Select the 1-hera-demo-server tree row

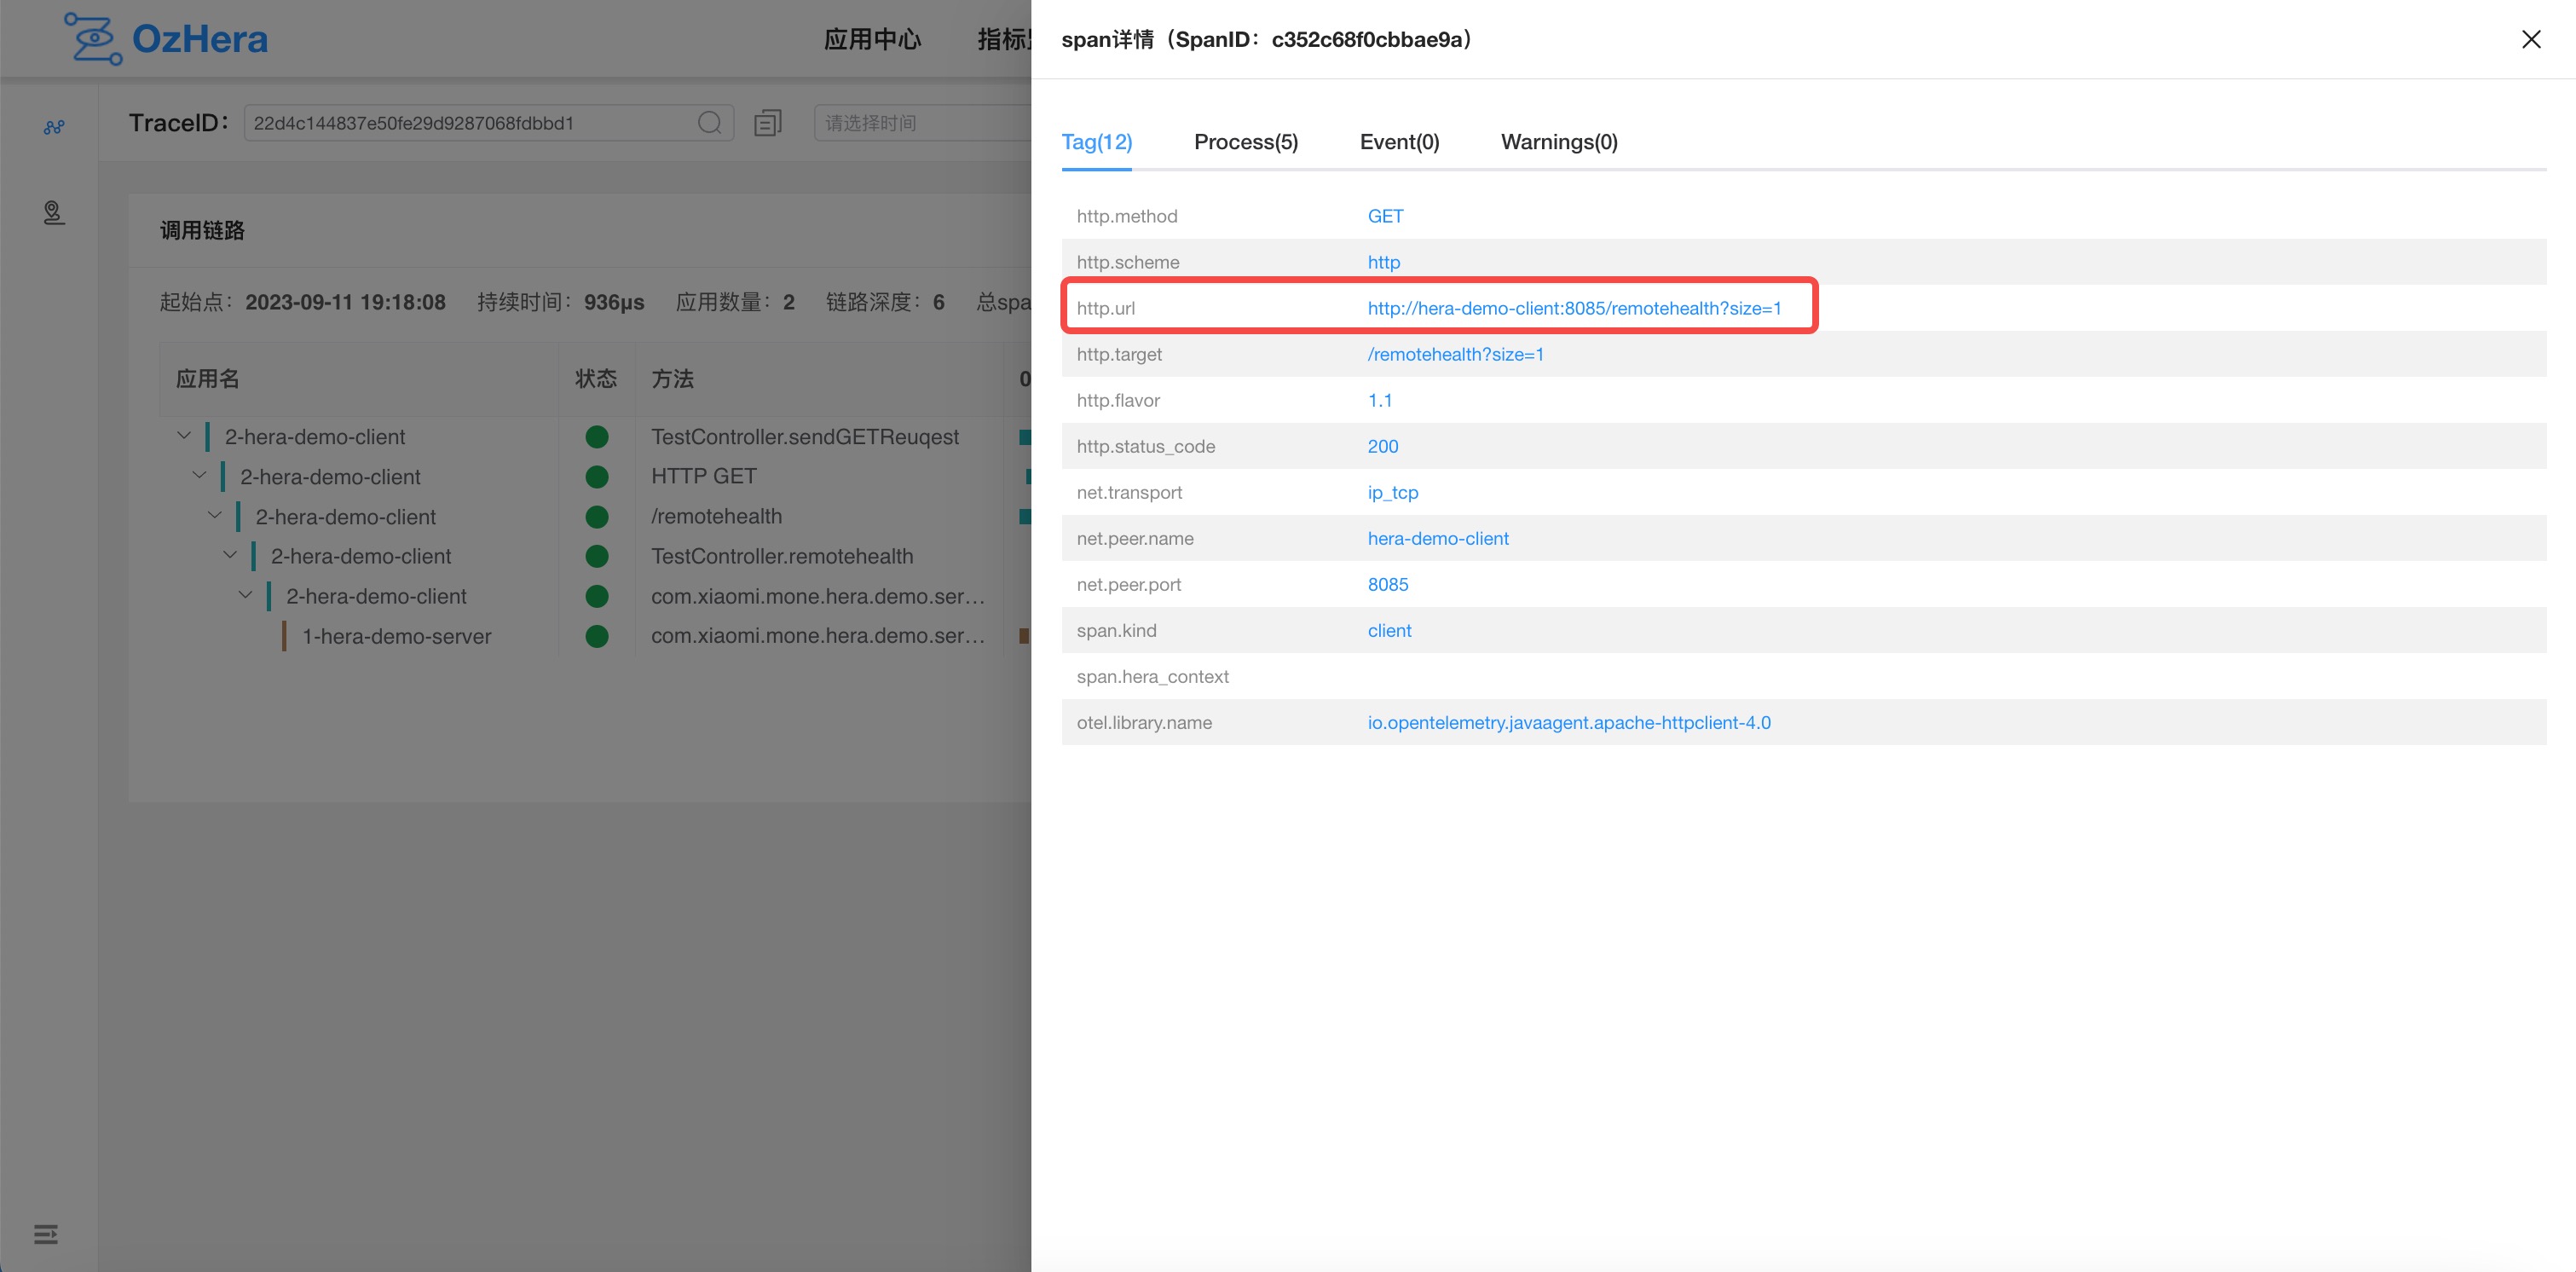click(x=396, y=636)
